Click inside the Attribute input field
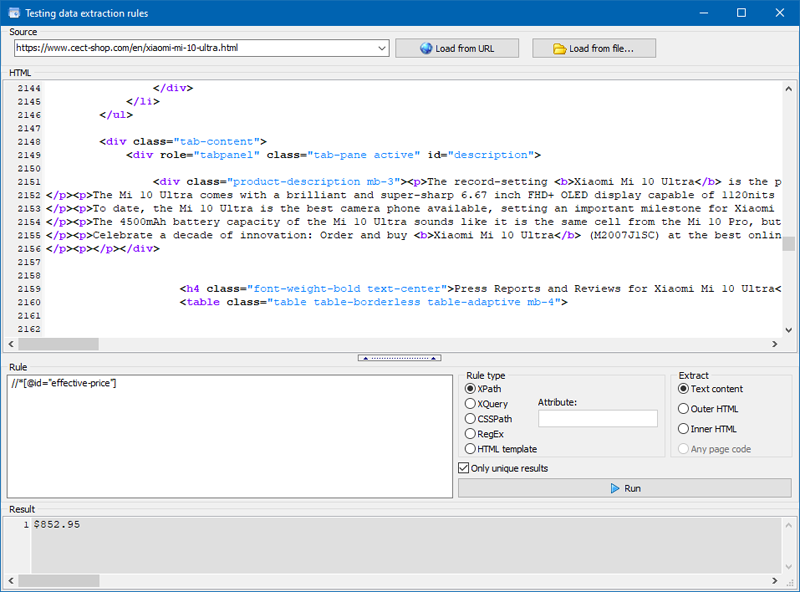The image size is (800, 592). click(x=597, y=418)
